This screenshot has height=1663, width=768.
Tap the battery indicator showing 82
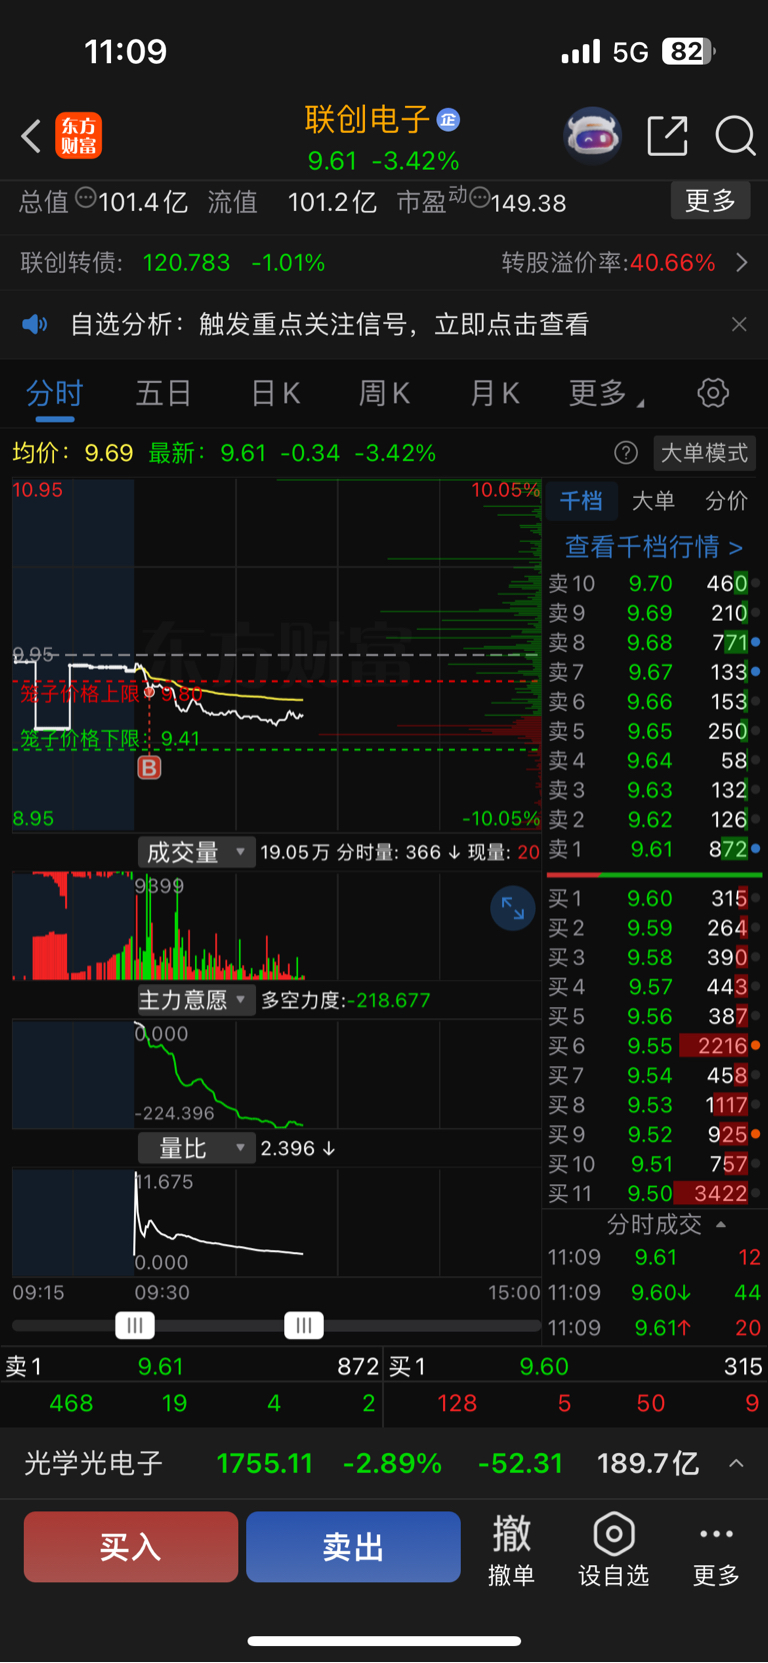pos(689,51)
